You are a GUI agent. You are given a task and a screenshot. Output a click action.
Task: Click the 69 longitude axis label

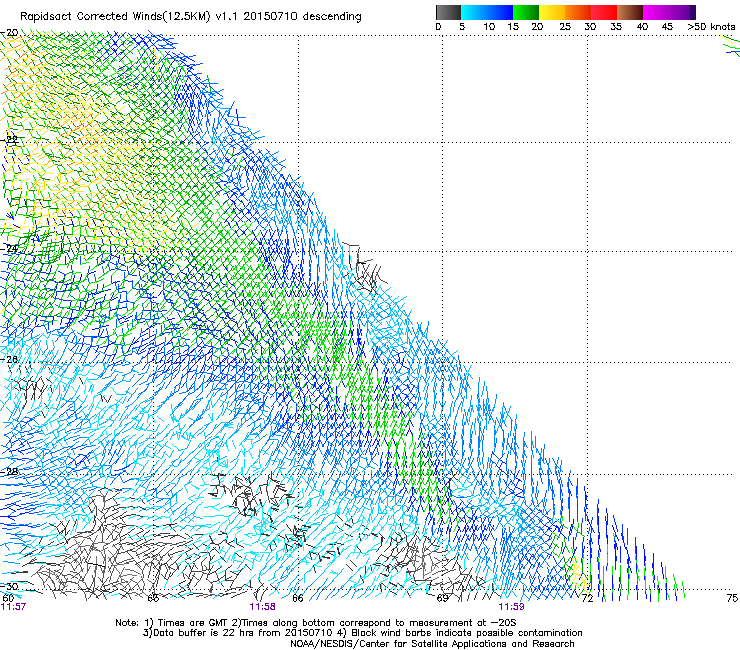442,598
